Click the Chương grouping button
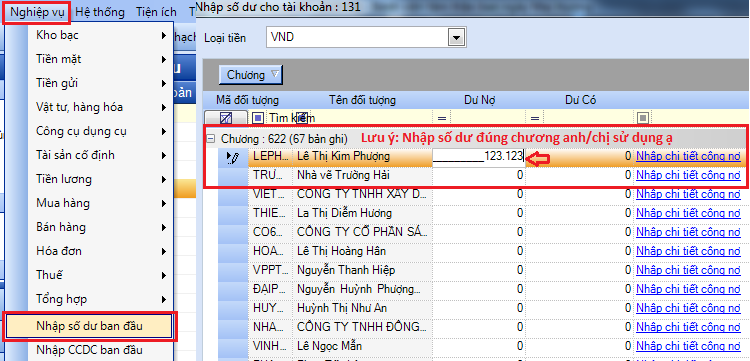Image resolution: width=750 pixels, height=361 pixels. (x=251, y=75)
